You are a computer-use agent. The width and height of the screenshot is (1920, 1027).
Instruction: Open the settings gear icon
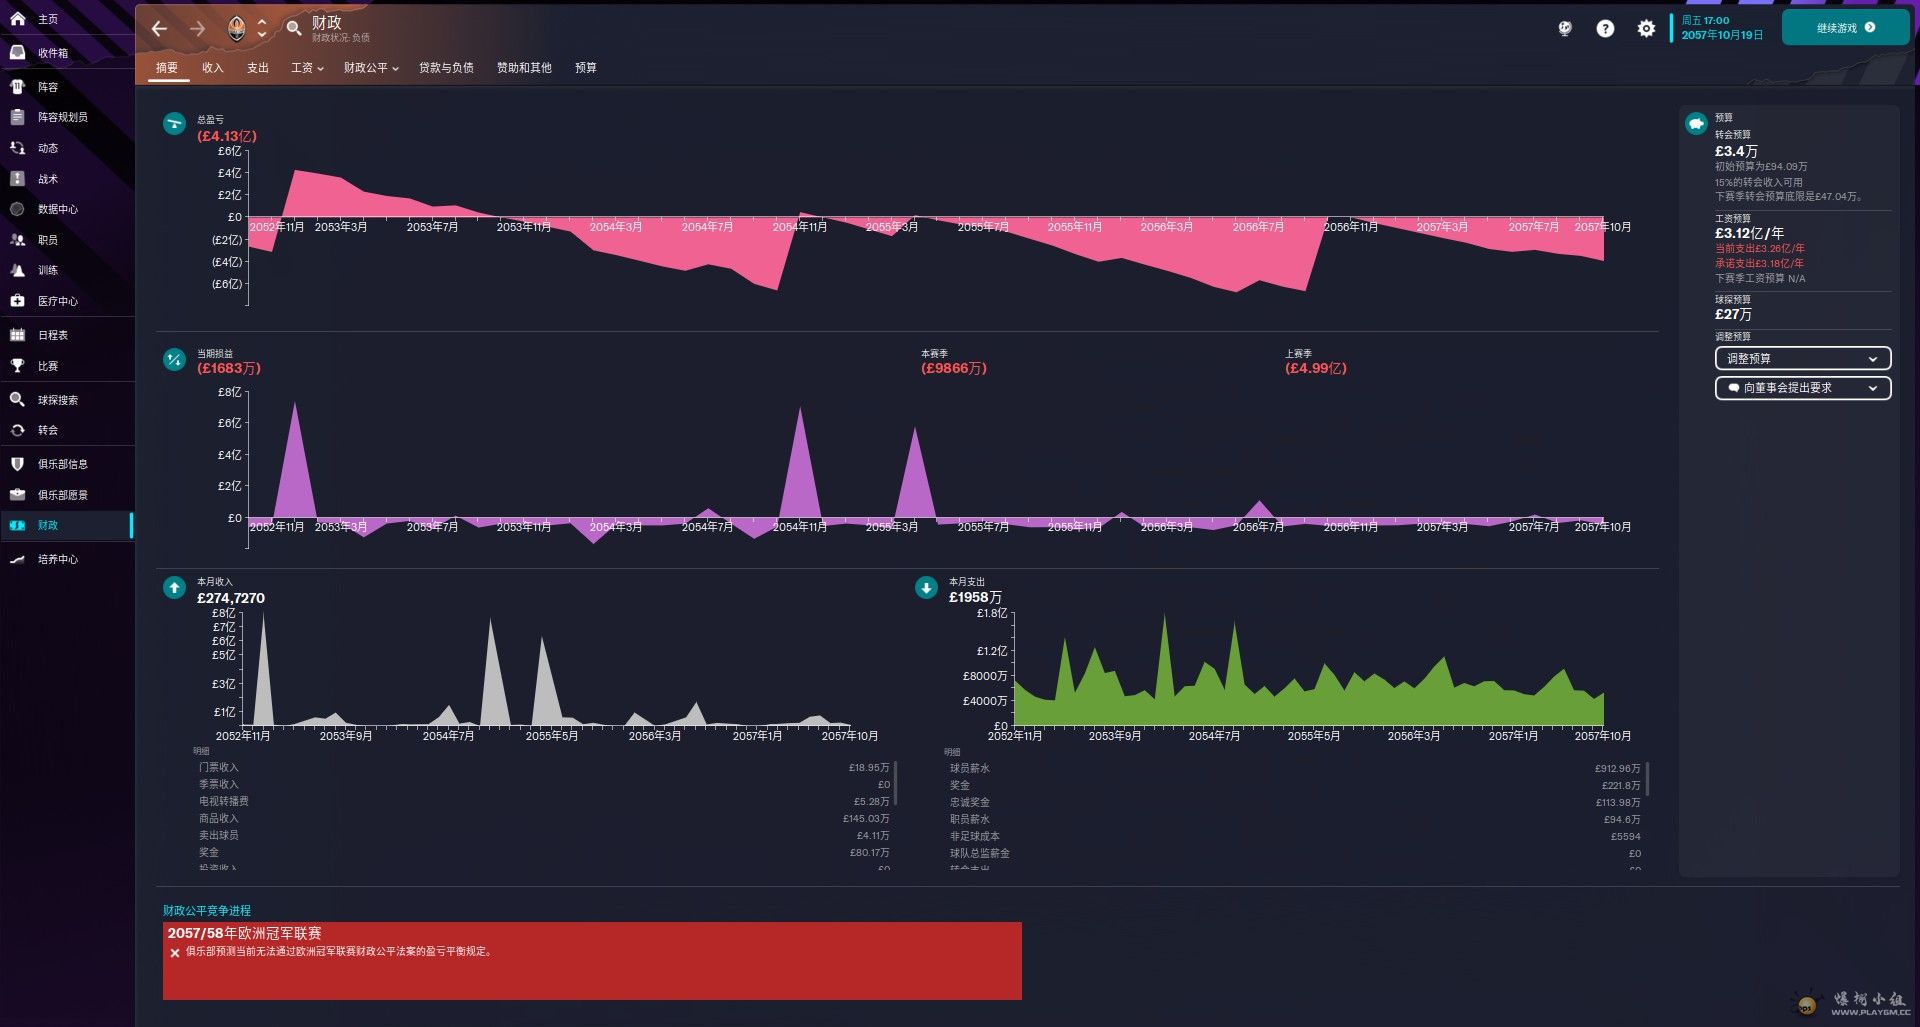coord(1646,29)
